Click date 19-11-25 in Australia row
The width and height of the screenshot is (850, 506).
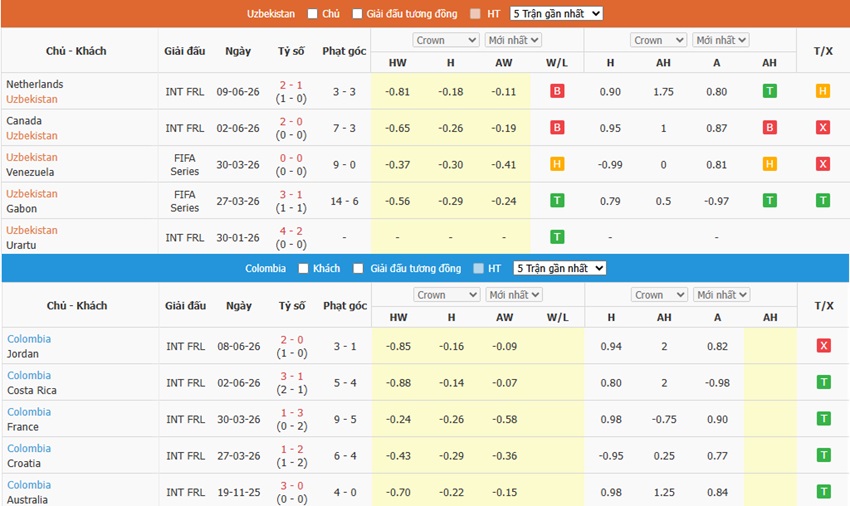(x=239, y=492)
